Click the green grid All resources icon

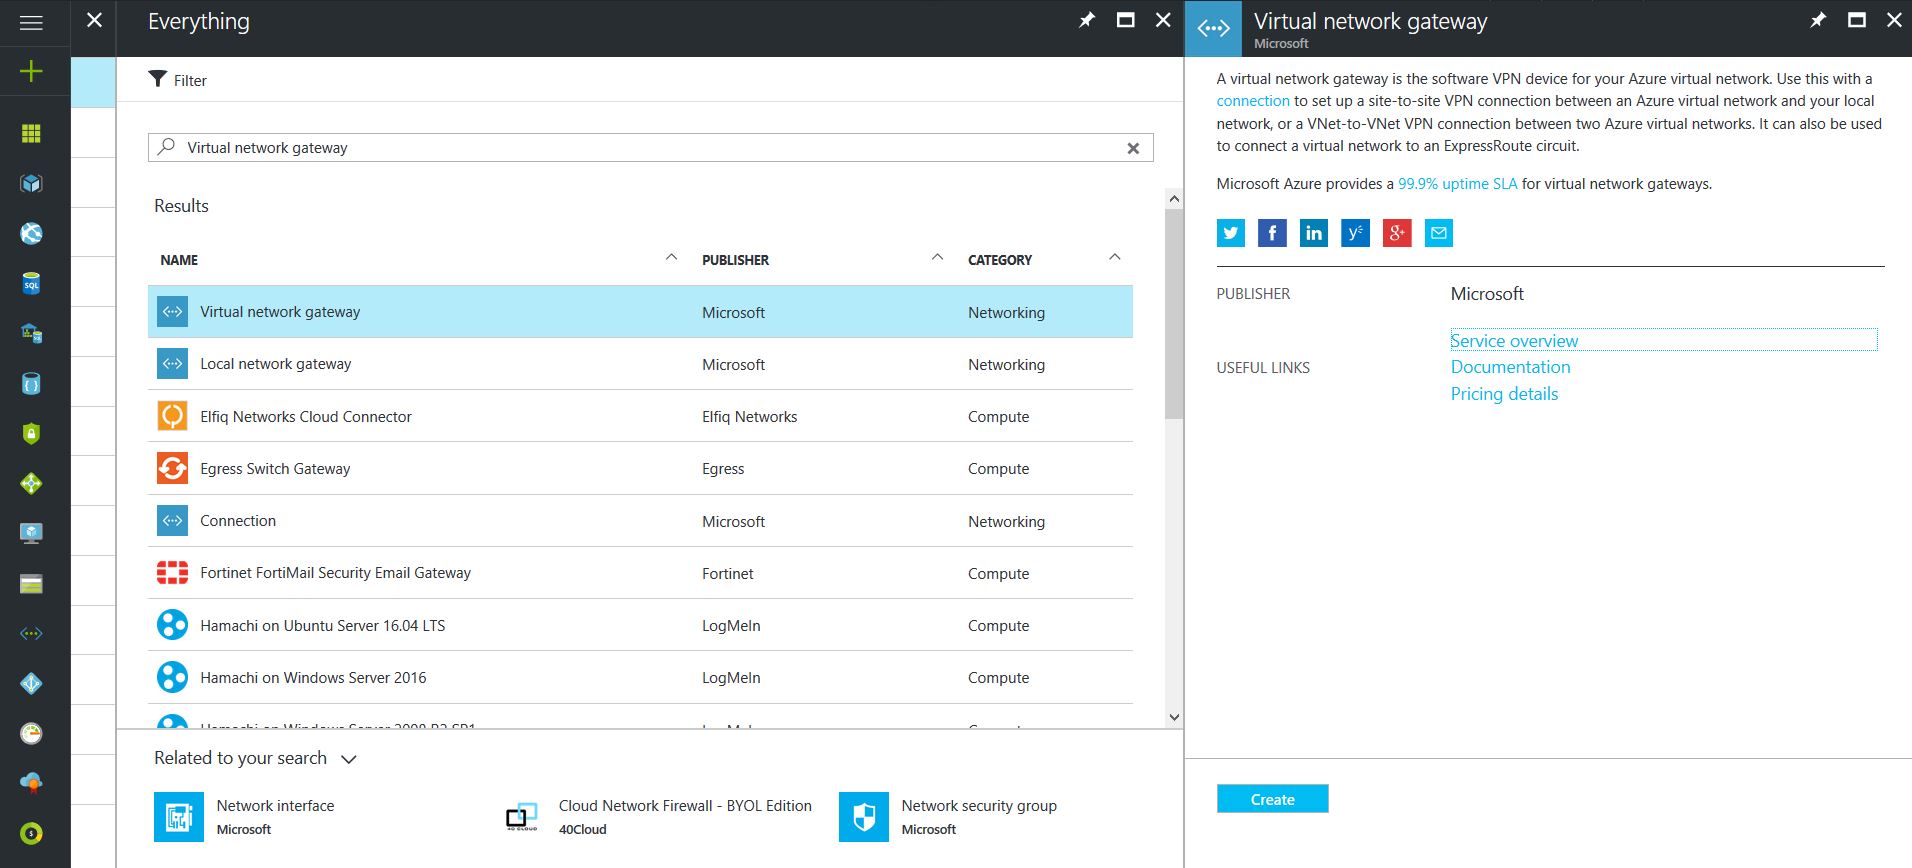(31, 134)
